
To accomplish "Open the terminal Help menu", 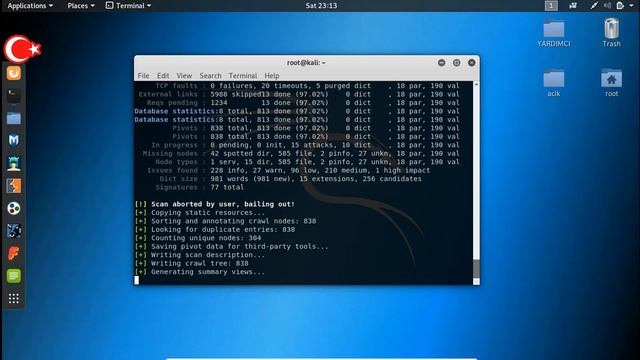I will tap(271, 76).
